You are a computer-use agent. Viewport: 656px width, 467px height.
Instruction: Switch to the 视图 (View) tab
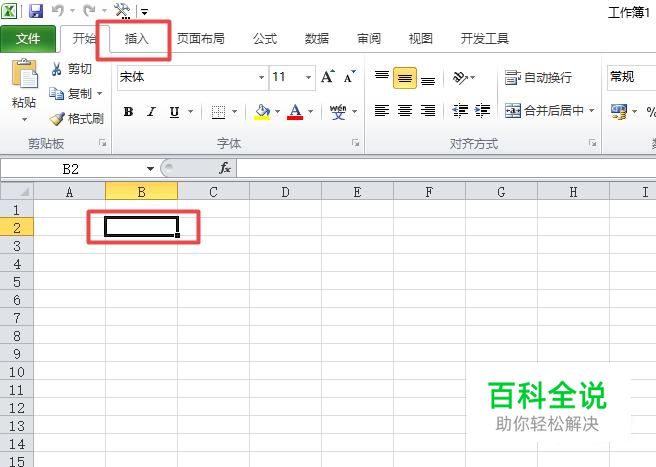pyautogui.click(x=420, y=39)
